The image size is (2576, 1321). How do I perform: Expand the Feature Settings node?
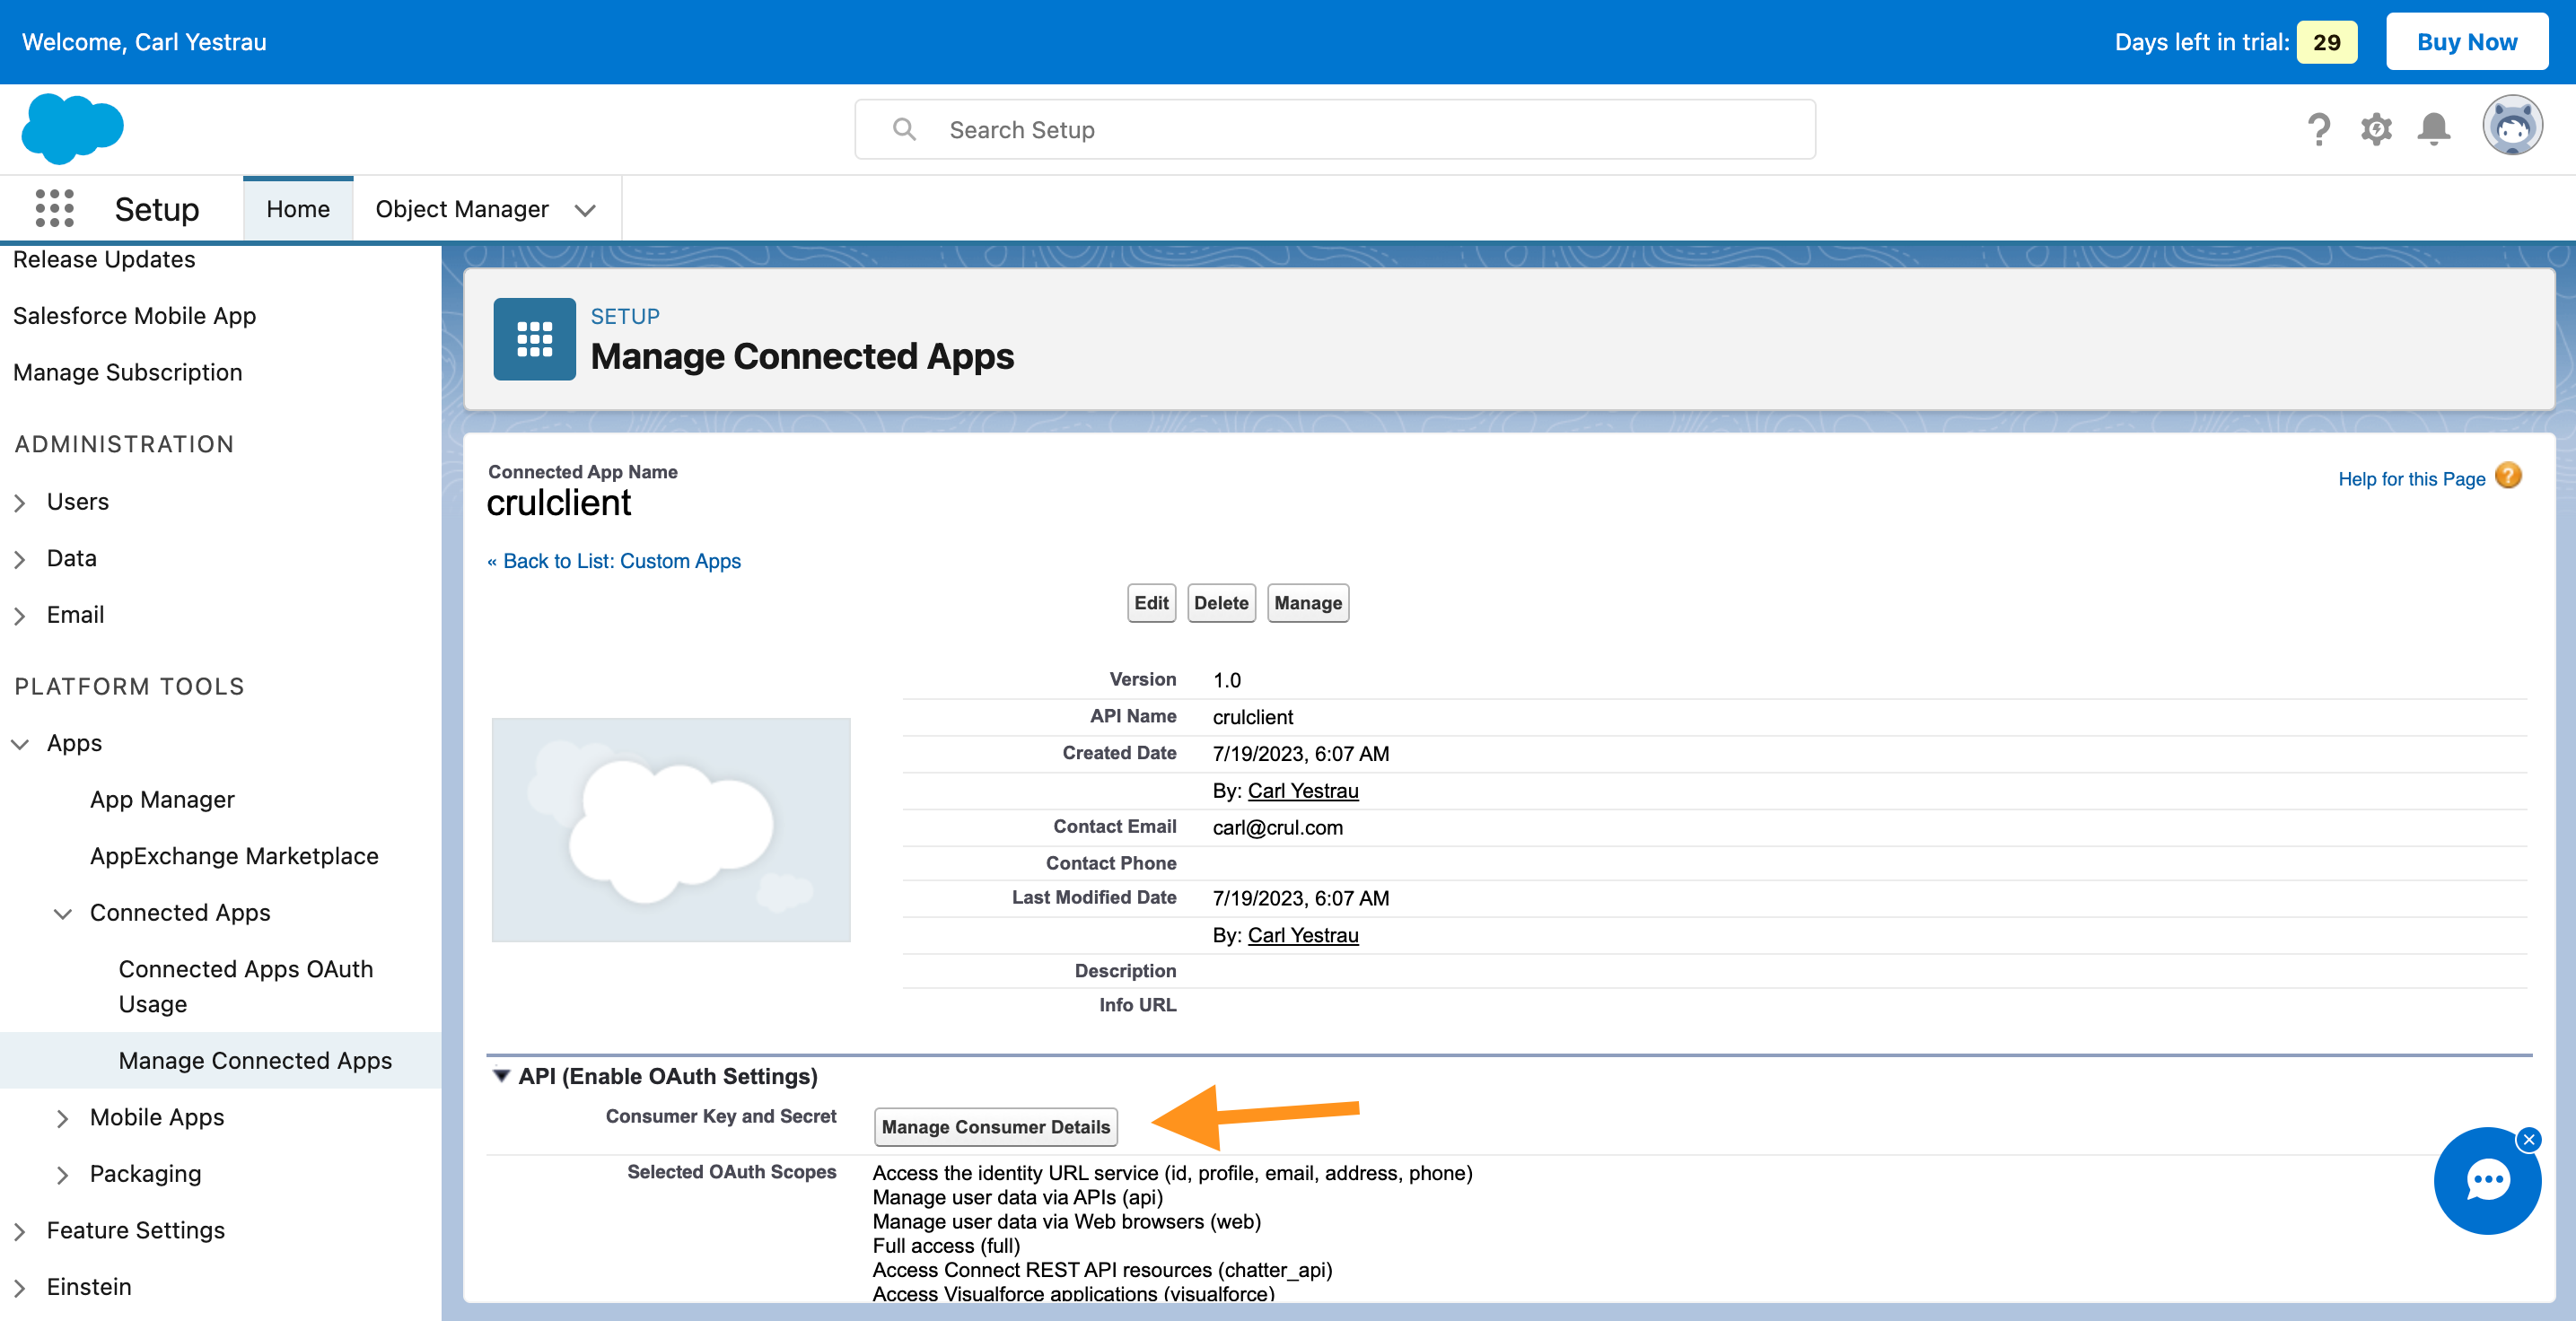[x=19, y=1231]
